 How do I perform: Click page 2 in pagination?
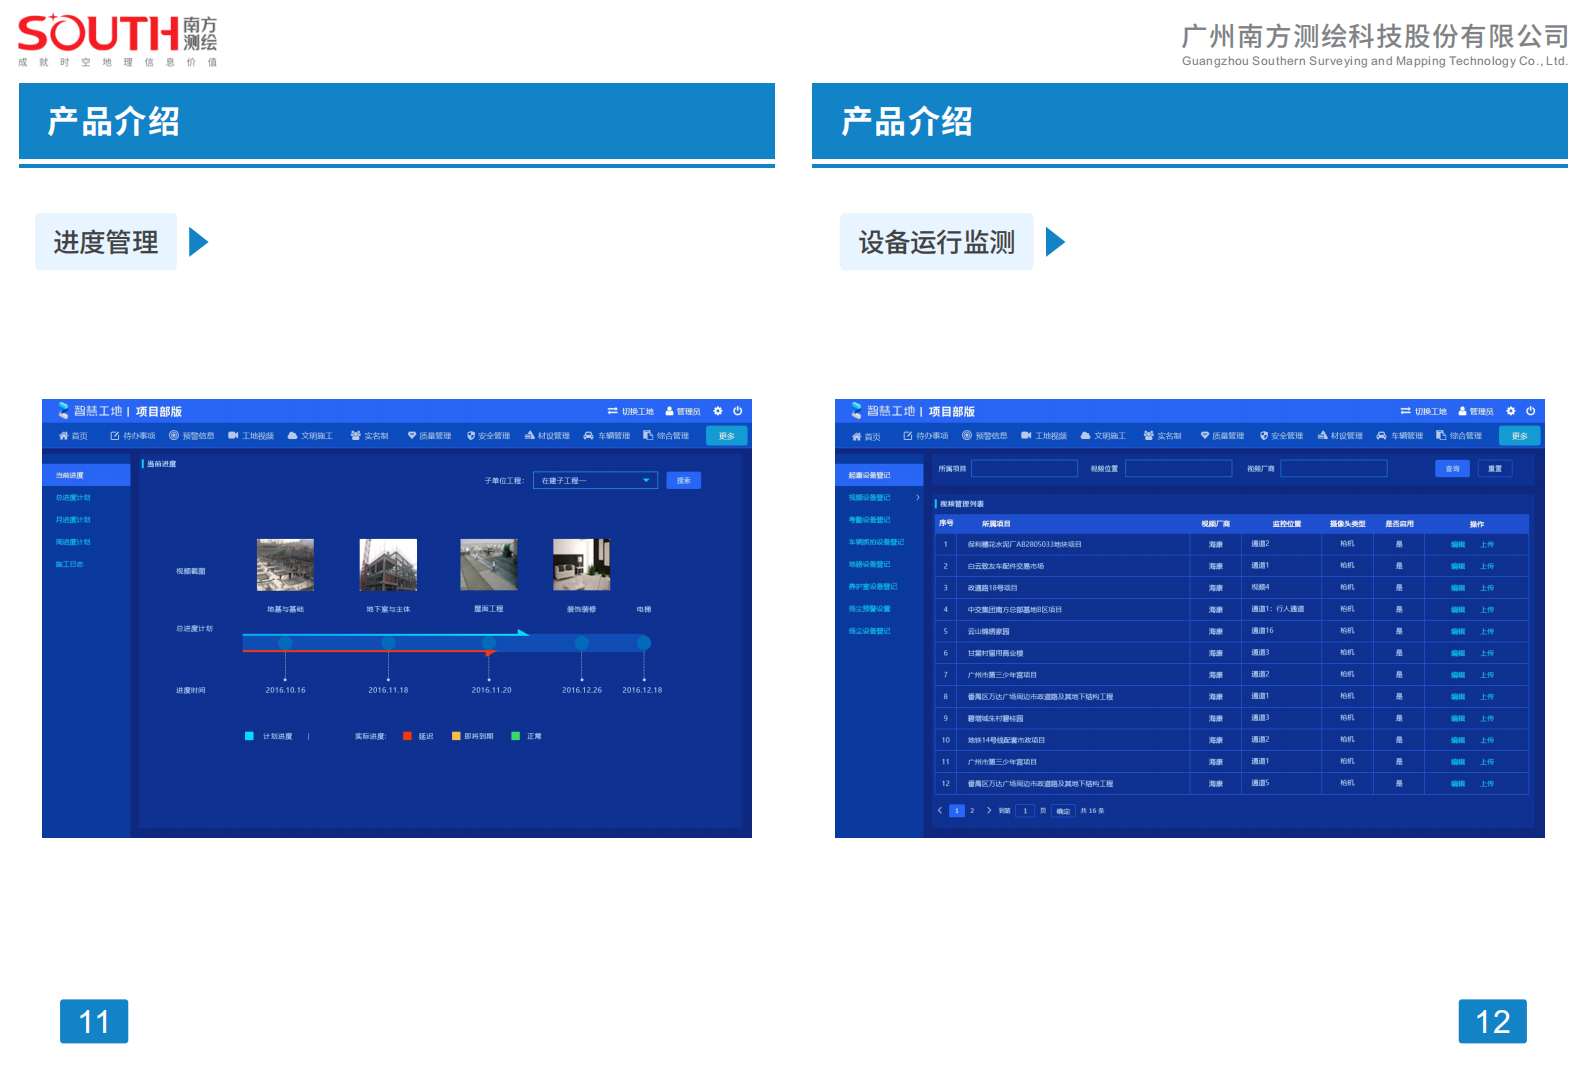tap(972, 811)
